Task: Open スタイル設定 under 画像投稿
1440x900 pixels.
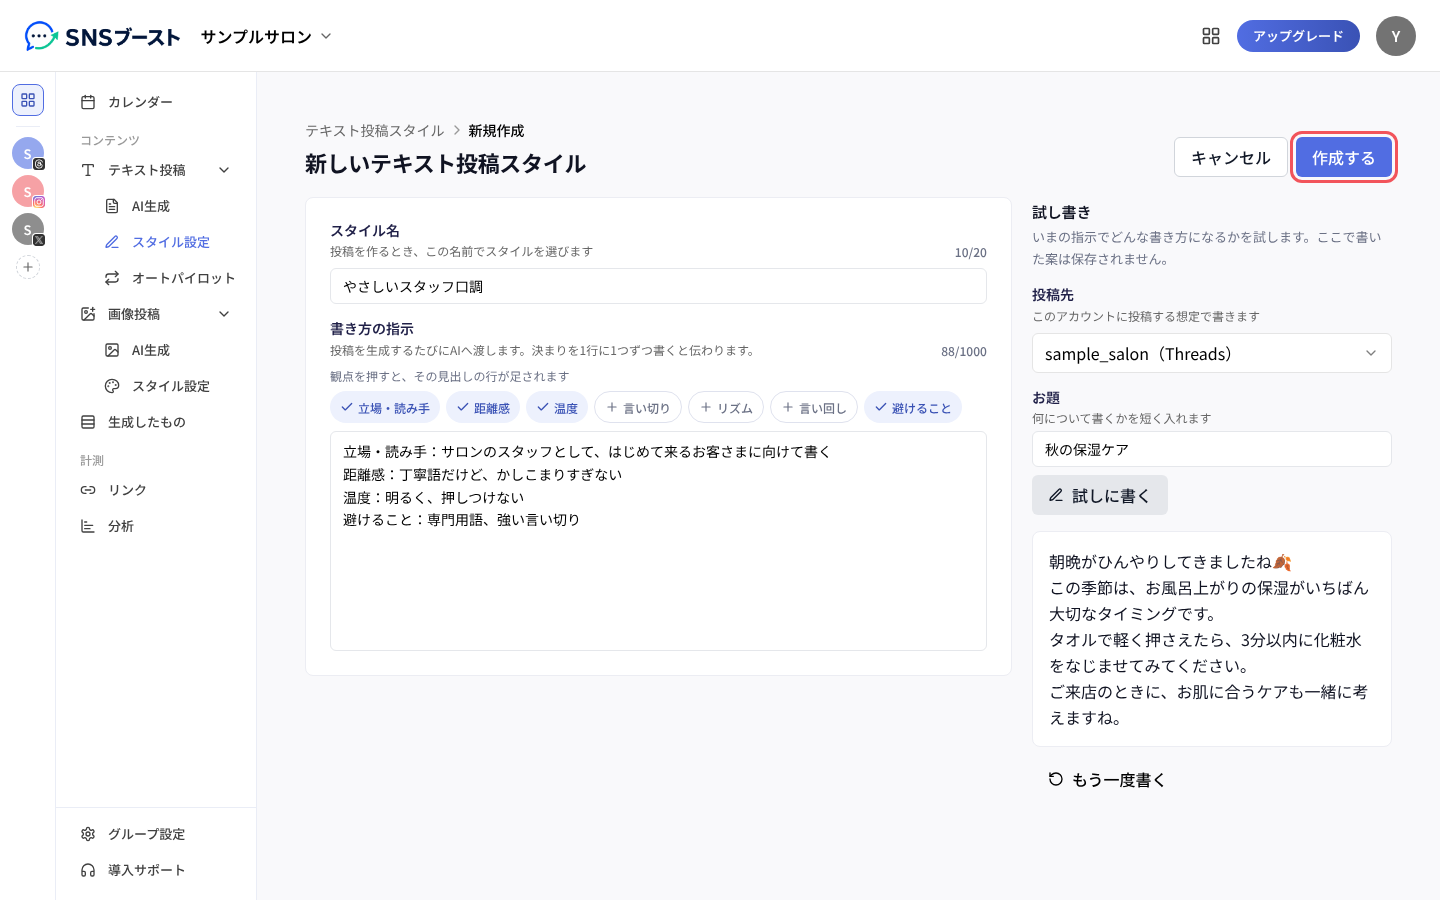Action: 168,386
